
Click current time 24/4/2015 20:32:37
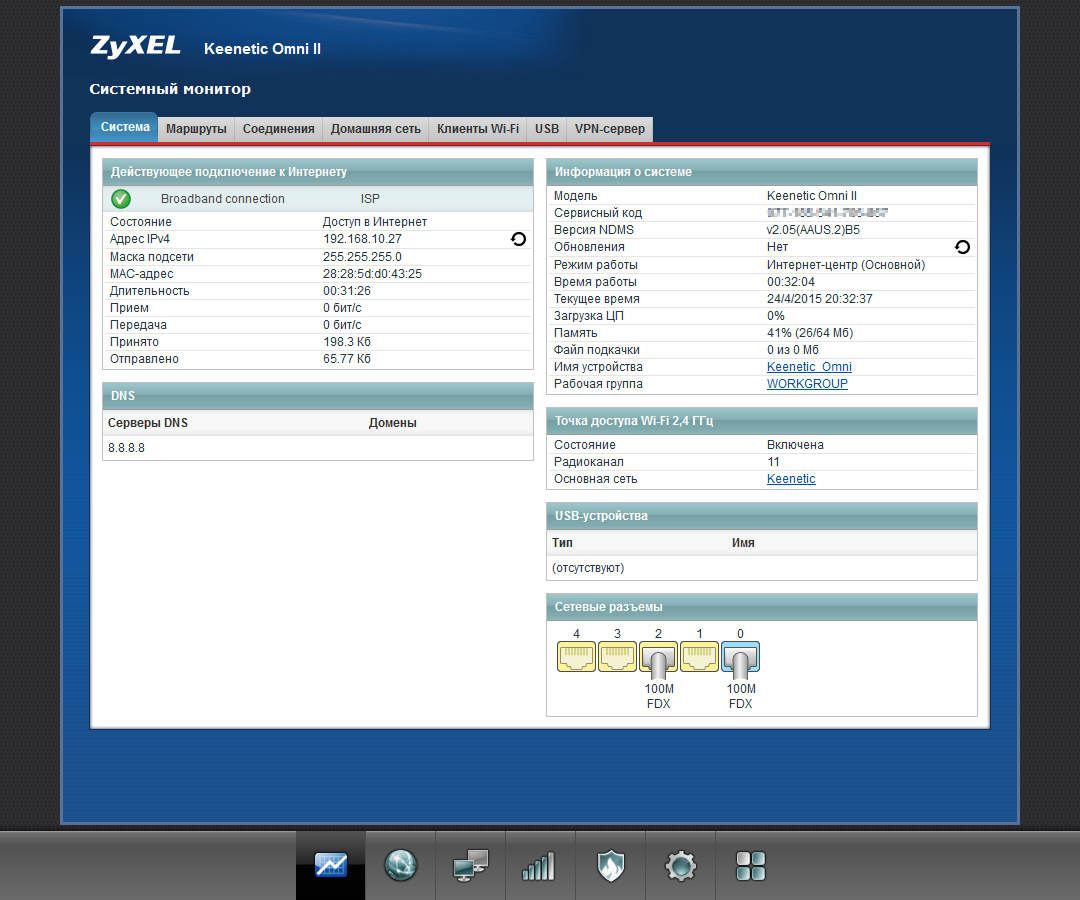[820, 299]
